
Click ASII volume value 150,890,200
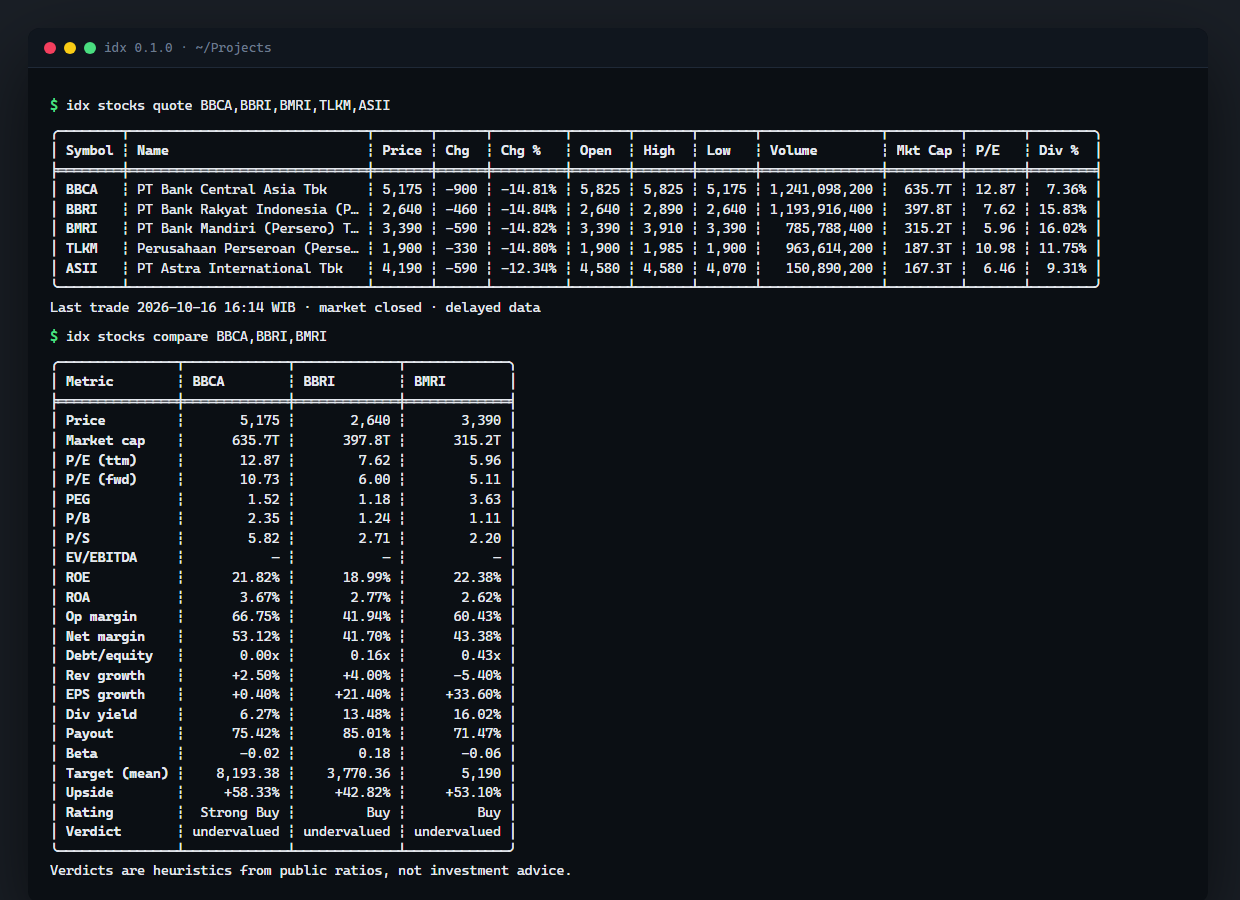tap(830, 268)
